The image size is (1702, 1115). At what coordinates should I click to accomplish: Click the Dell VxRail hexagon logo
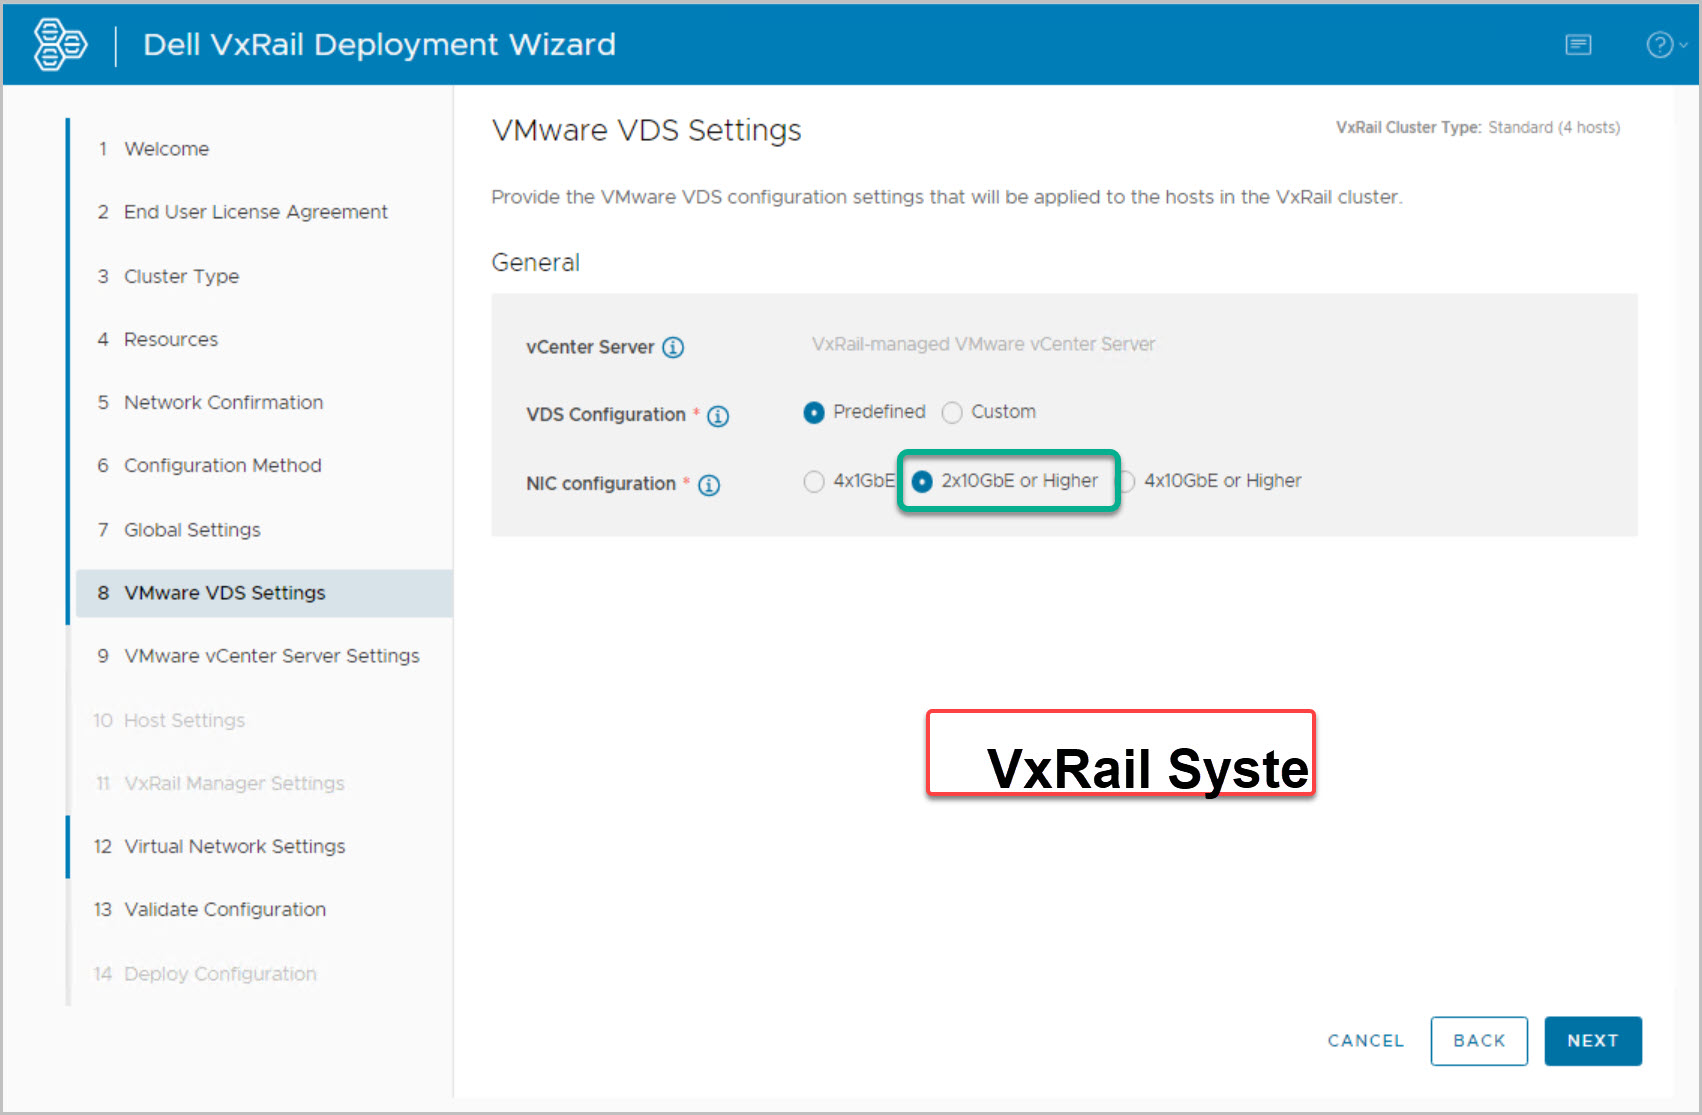pyautogui.click(x=59, y=45)
